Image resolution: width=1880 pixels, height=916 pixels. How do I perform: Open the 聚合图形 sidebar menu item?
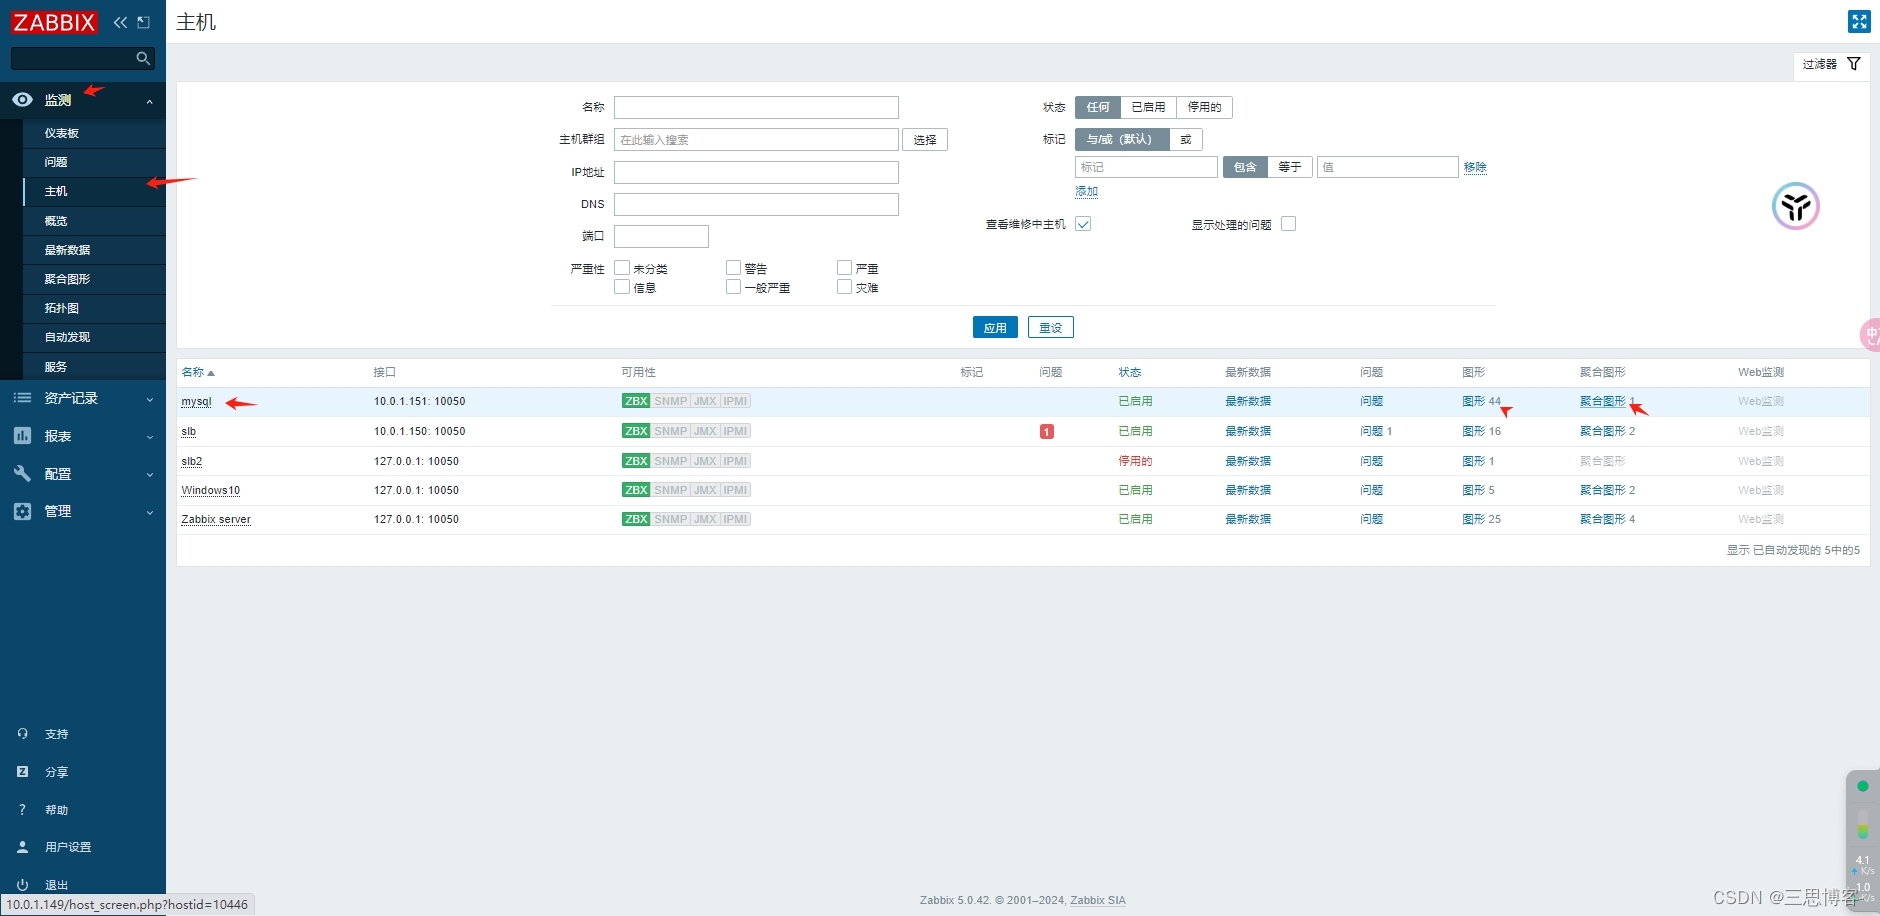[x=94, y=279]
